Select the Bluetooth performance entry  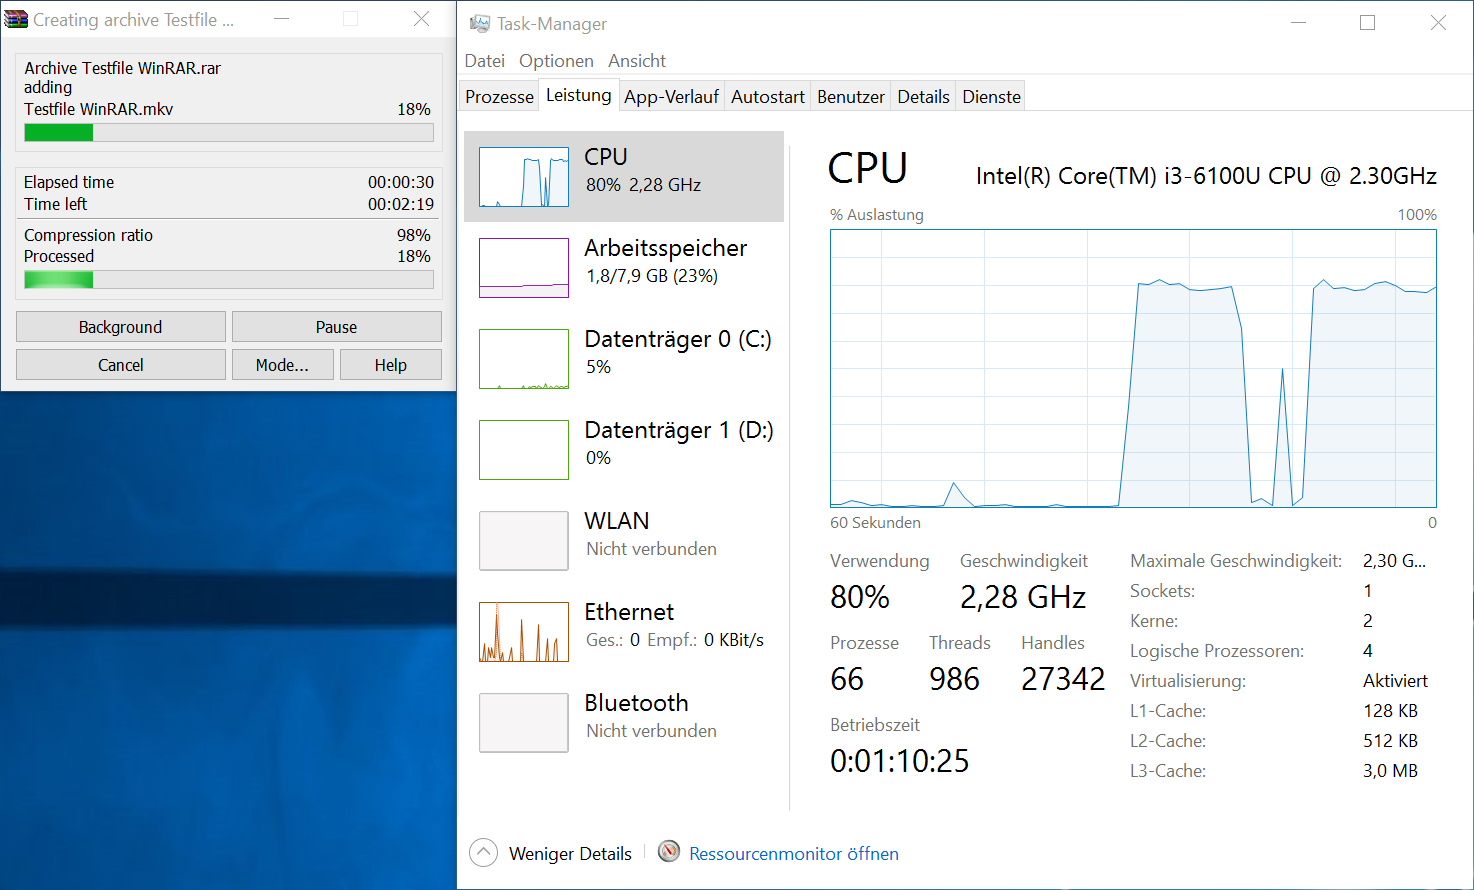click(x=624, y=723)
